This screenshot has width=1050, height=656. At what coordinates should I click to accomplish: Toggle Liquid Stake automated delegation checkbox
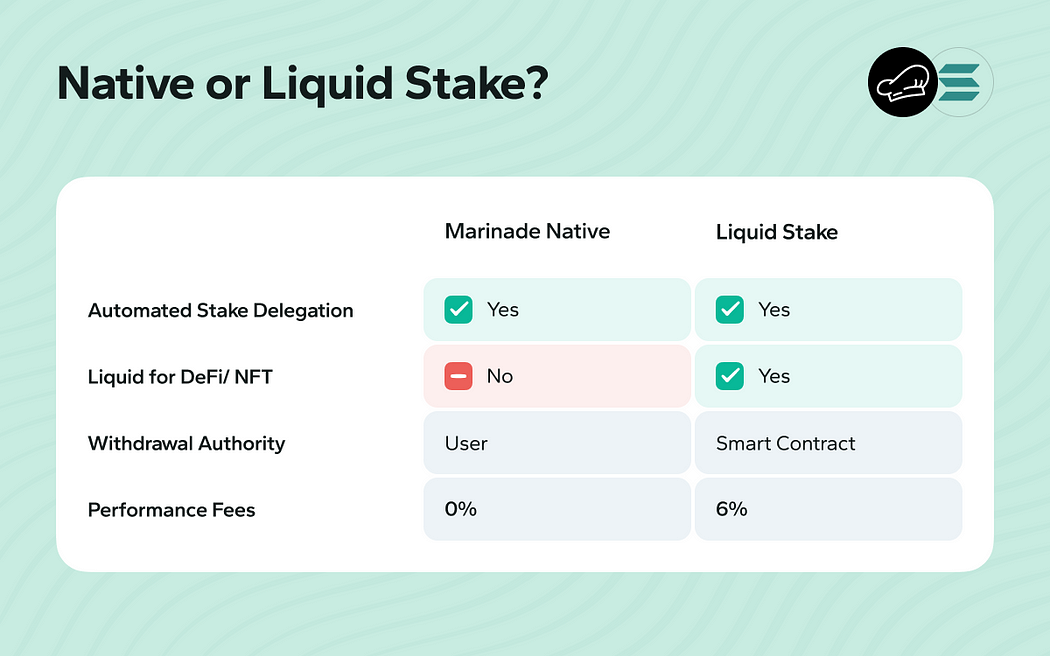pos(730,310)
